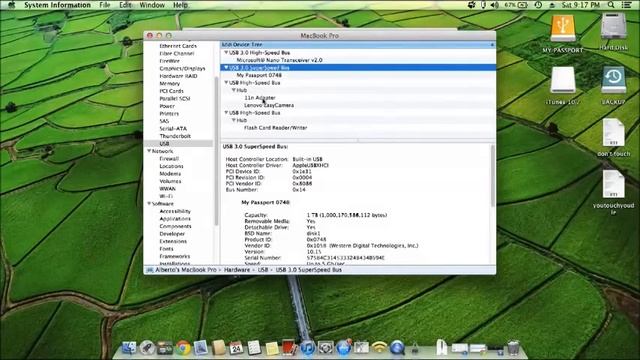Select Thunderbolt in the sidebar
Viewport: 640px width, 360px height.
(x=175, y=136)
